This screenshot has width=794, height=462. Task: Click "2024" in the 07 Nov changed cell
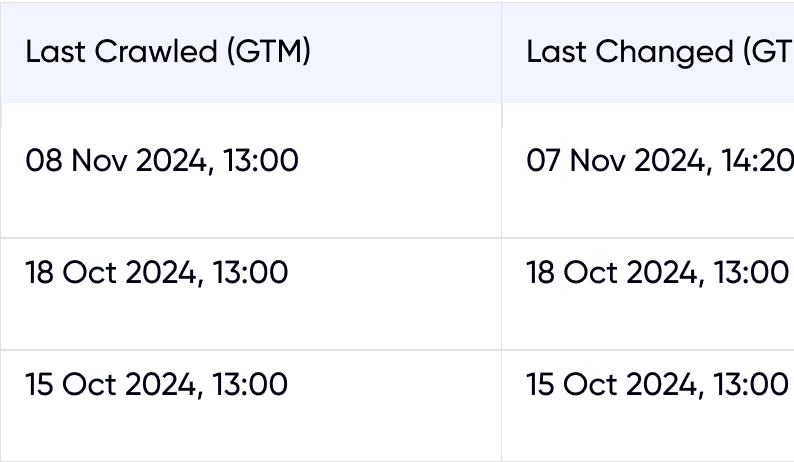tap(670, 160)
